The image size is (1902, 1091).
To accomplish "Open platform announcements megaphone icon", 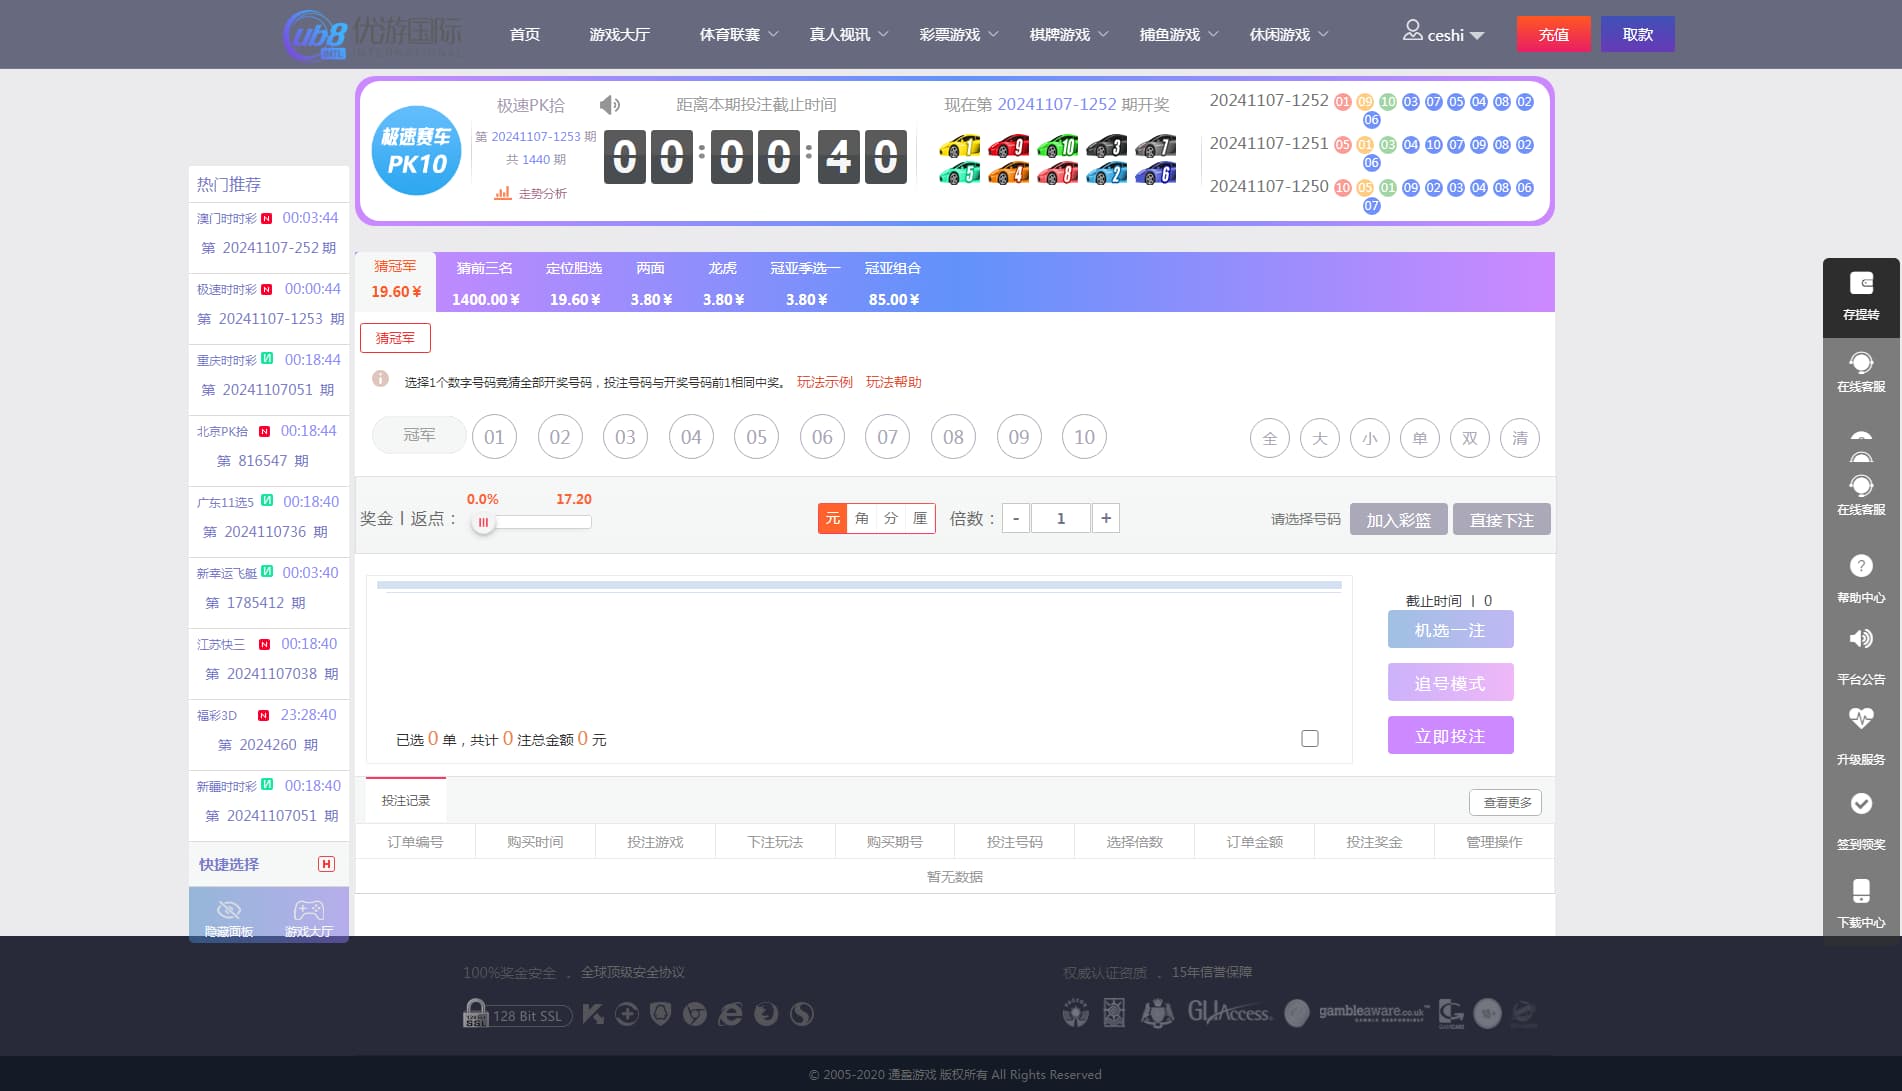I will point(1860,639).
